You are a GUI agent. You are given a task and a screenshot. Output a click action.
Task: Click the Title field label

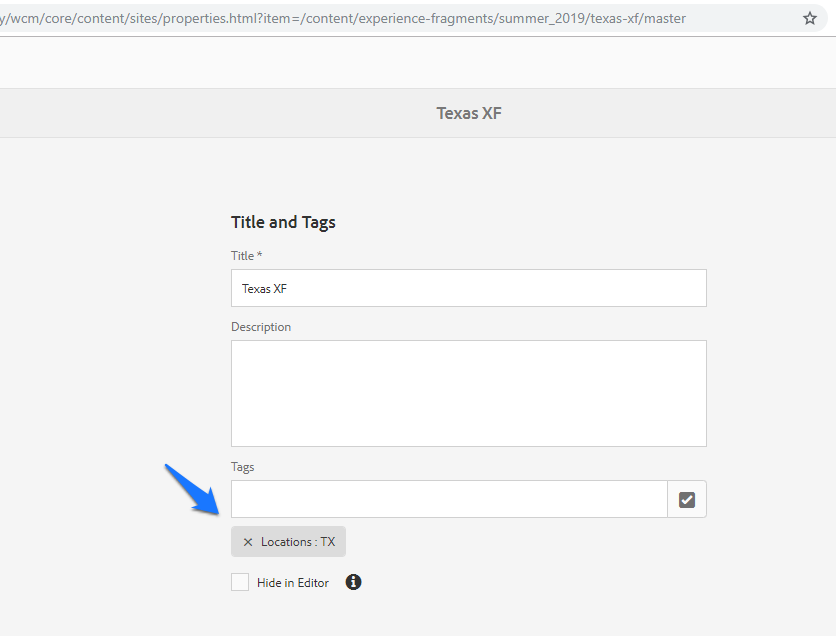(x=243, y=256)
